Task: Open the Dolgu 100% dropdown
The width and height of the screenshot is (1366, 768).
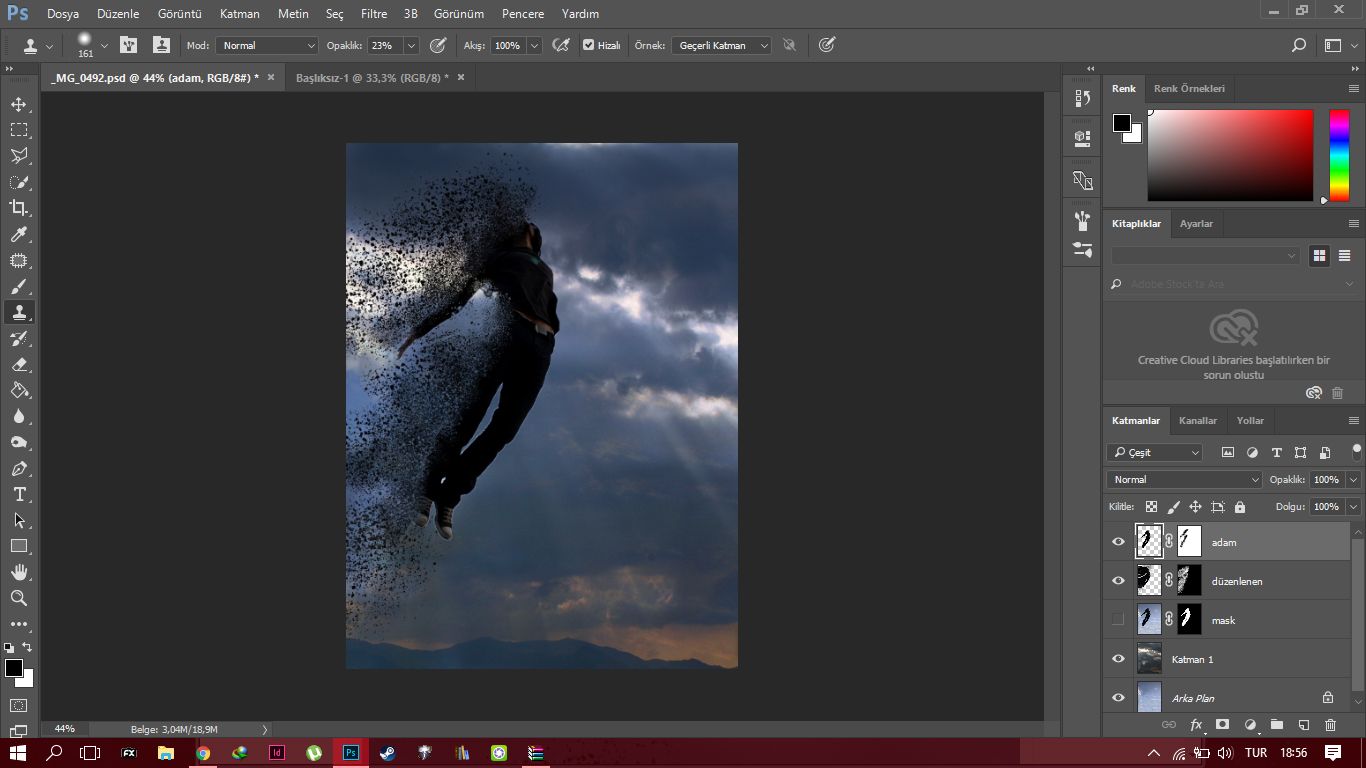Action: pos(1353,507)
